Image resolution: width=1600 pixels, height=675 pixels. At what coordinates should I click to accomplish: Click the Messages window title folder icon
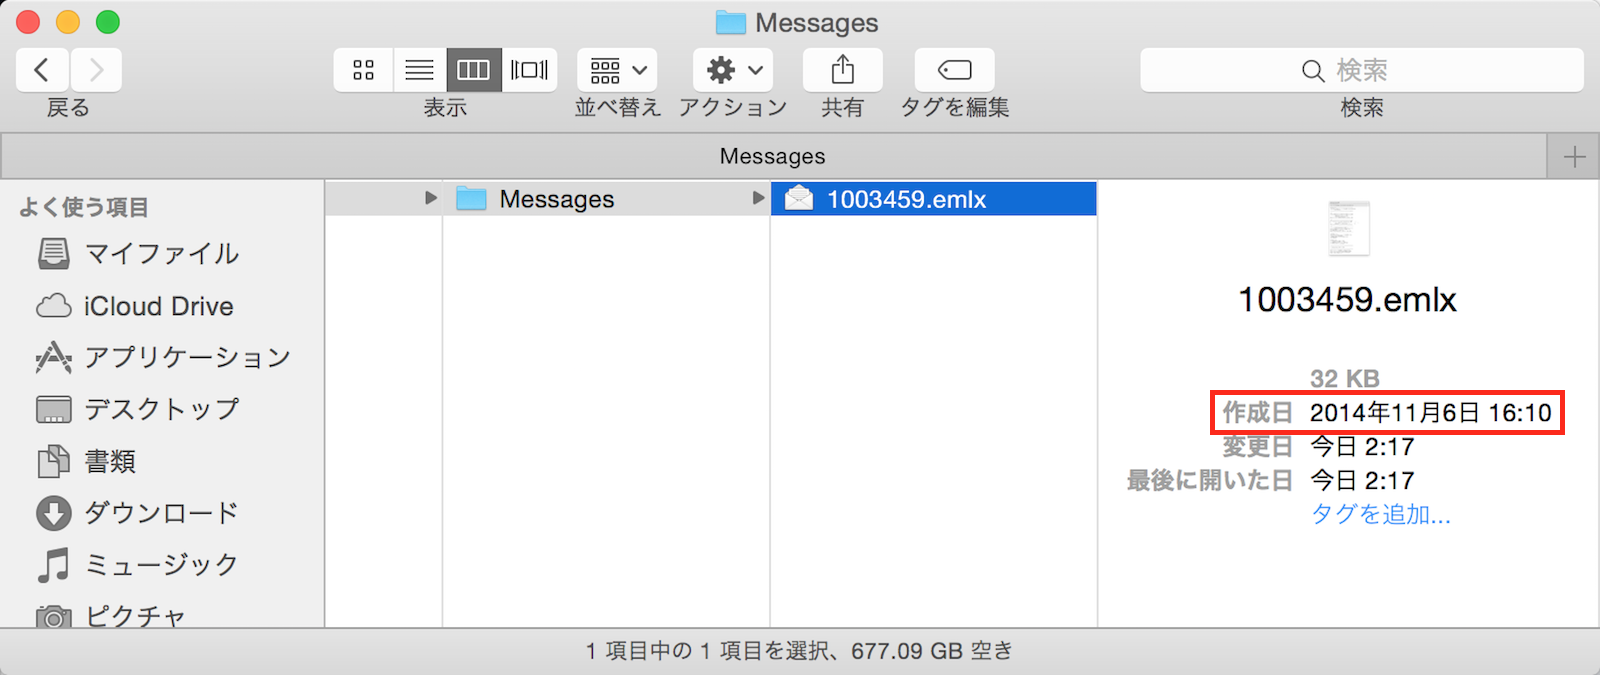point(731,22)
